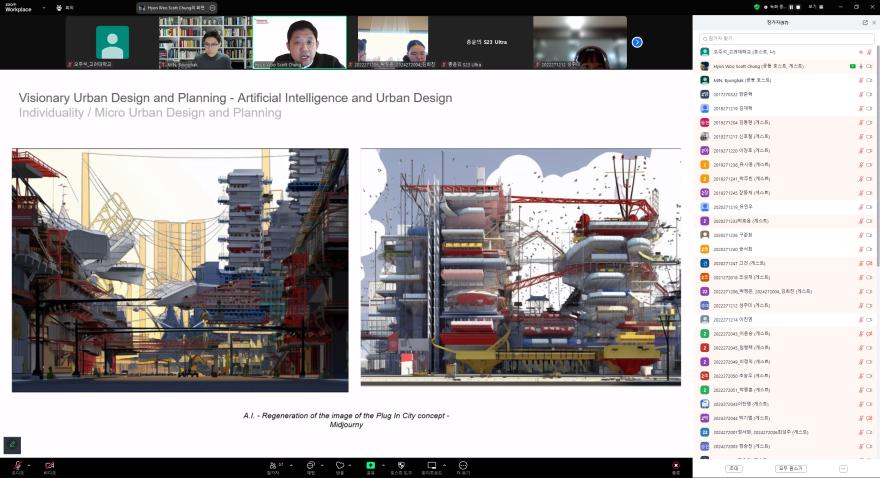This screenshot has width=880, height=478.
Task: Toggle camera icon for participant 2018271204
Action: [x=869, y=122]
